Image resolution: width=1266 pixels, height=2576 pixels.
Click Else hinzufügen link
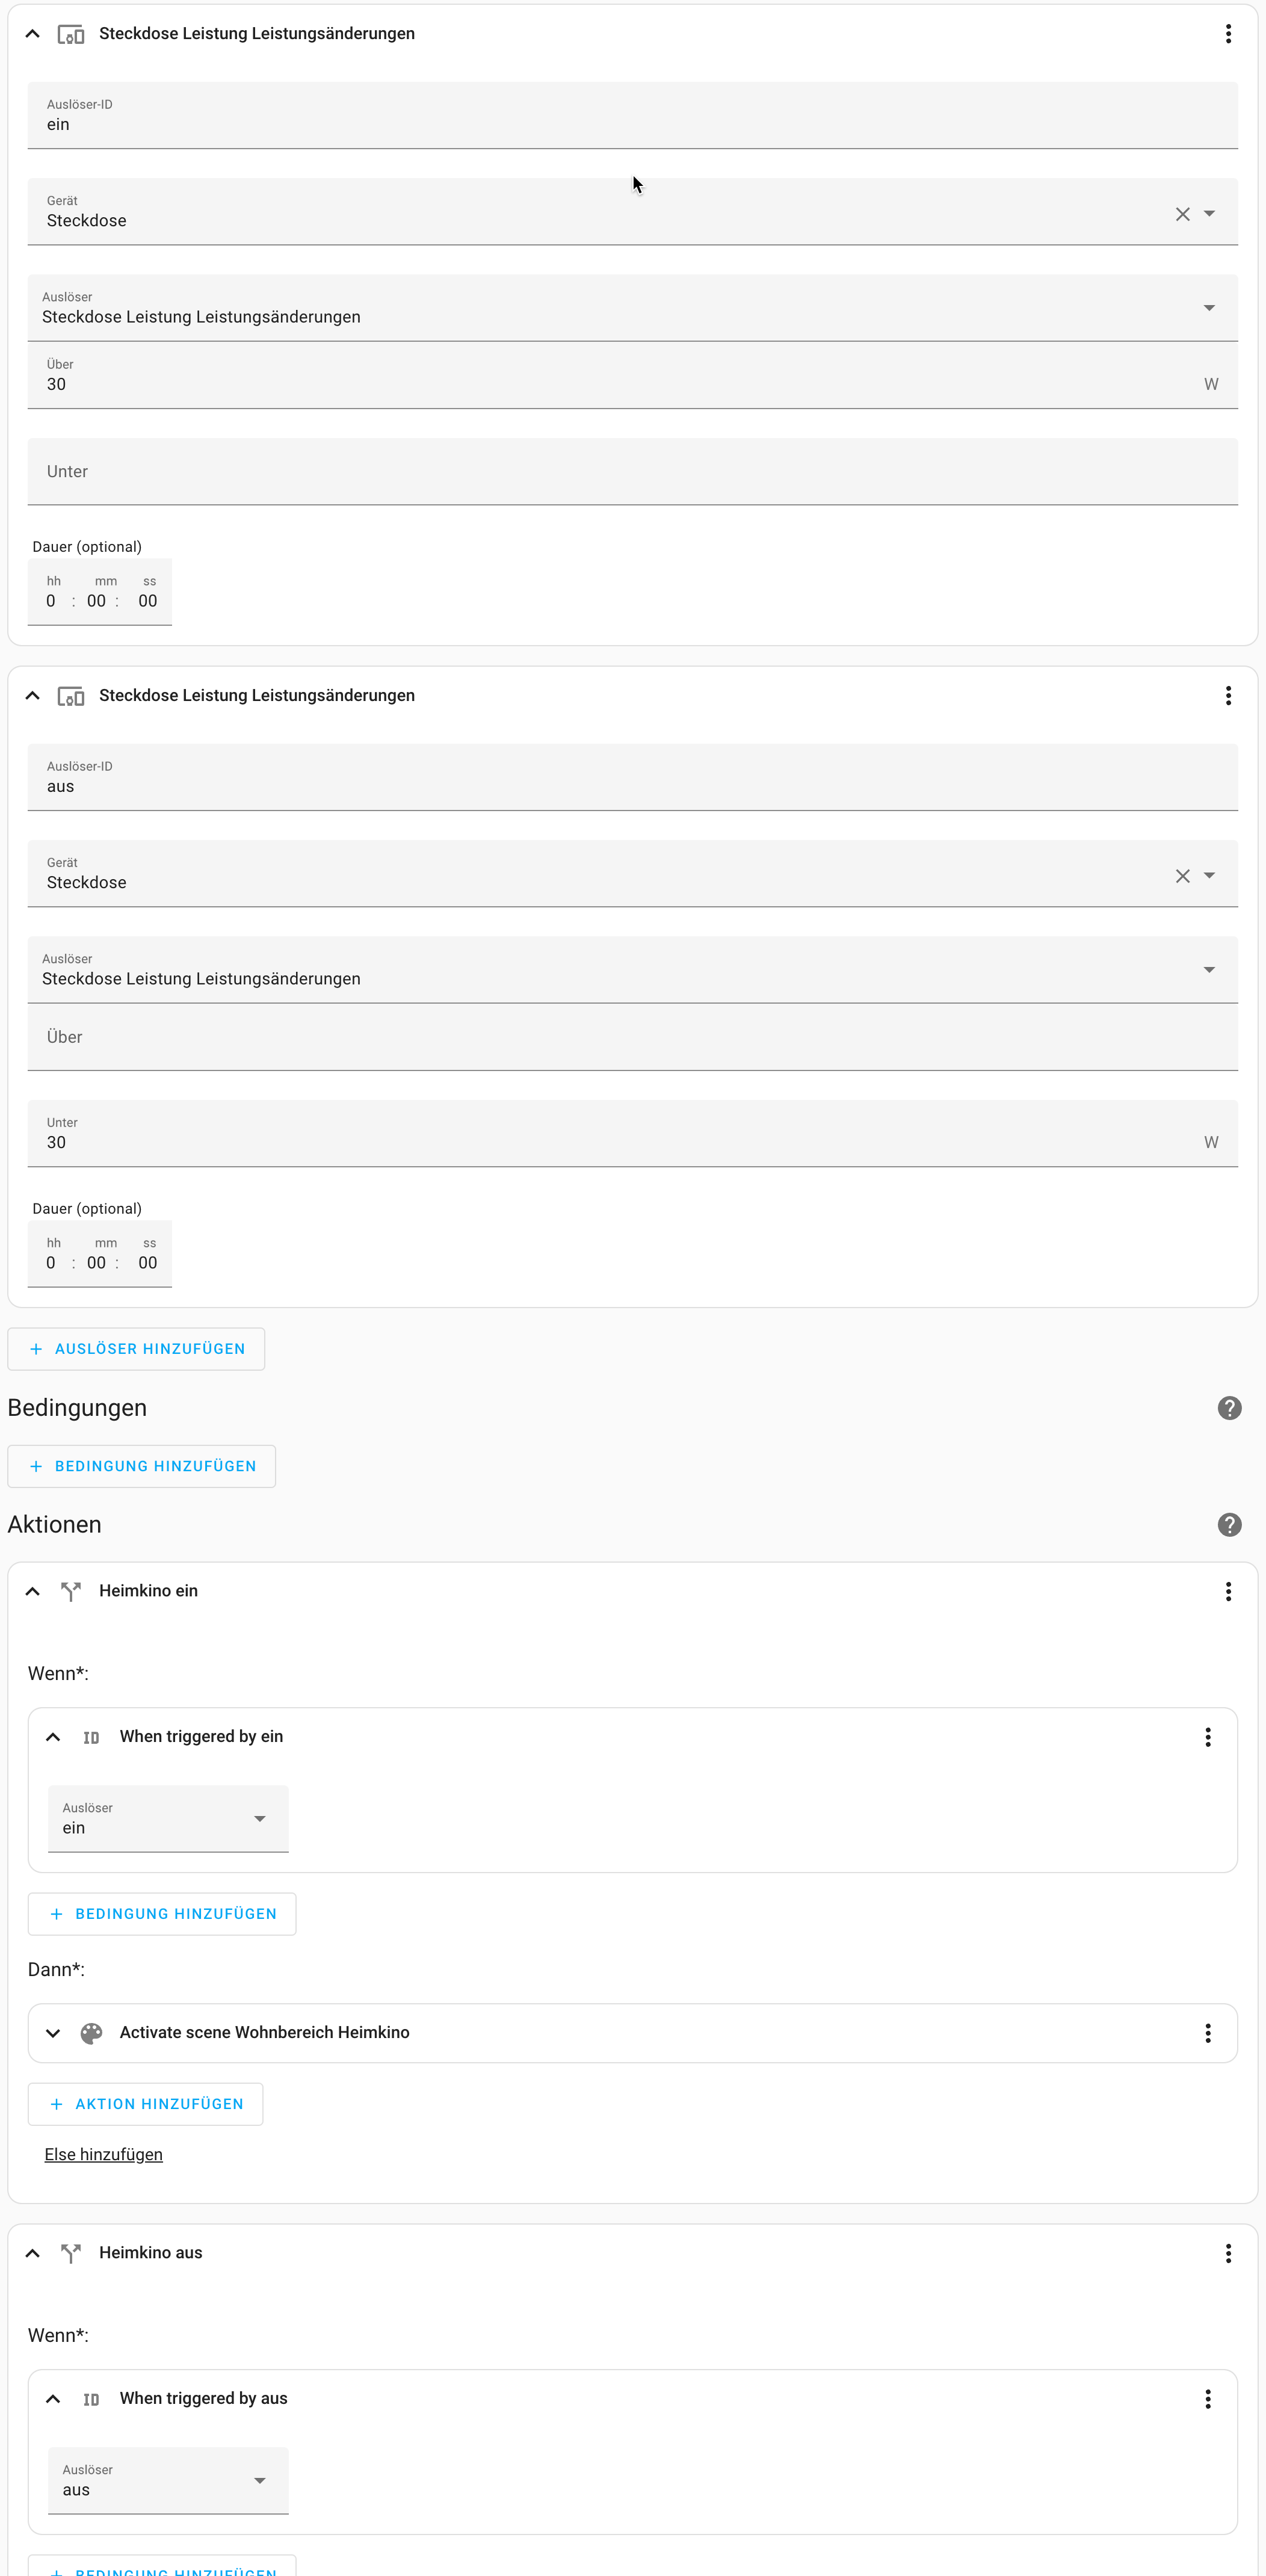pos(103,2155)
